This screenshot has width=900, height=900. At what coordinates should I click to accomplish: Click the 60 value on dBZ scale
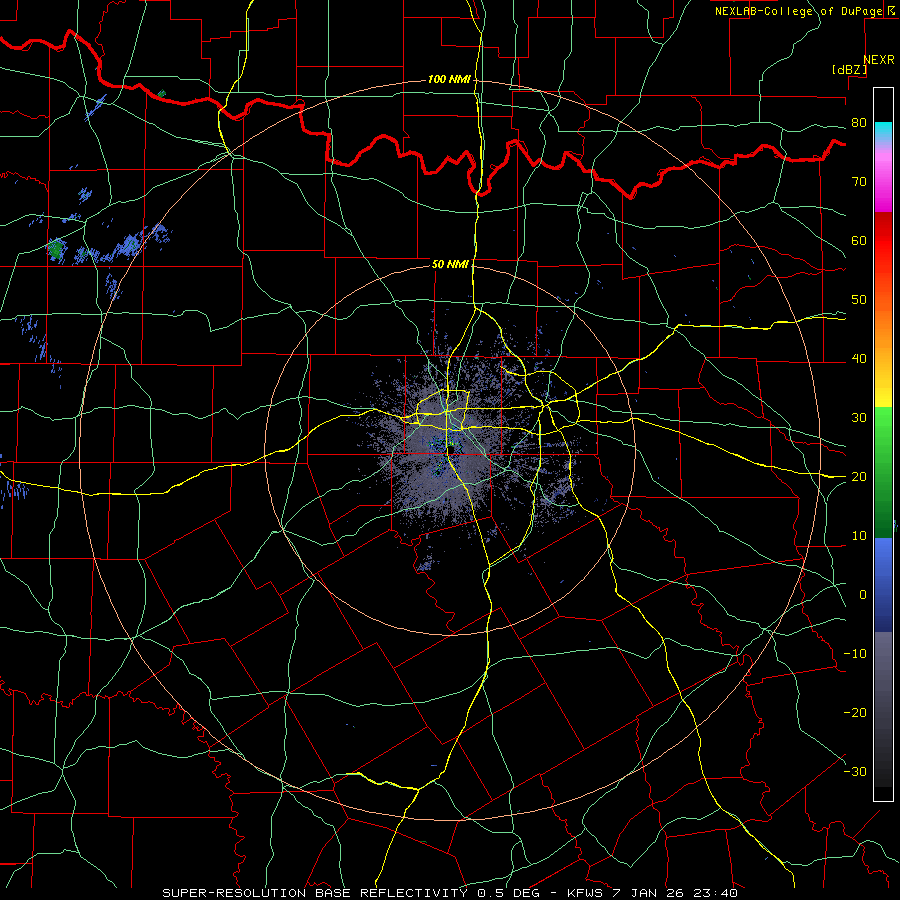[859, 240]
